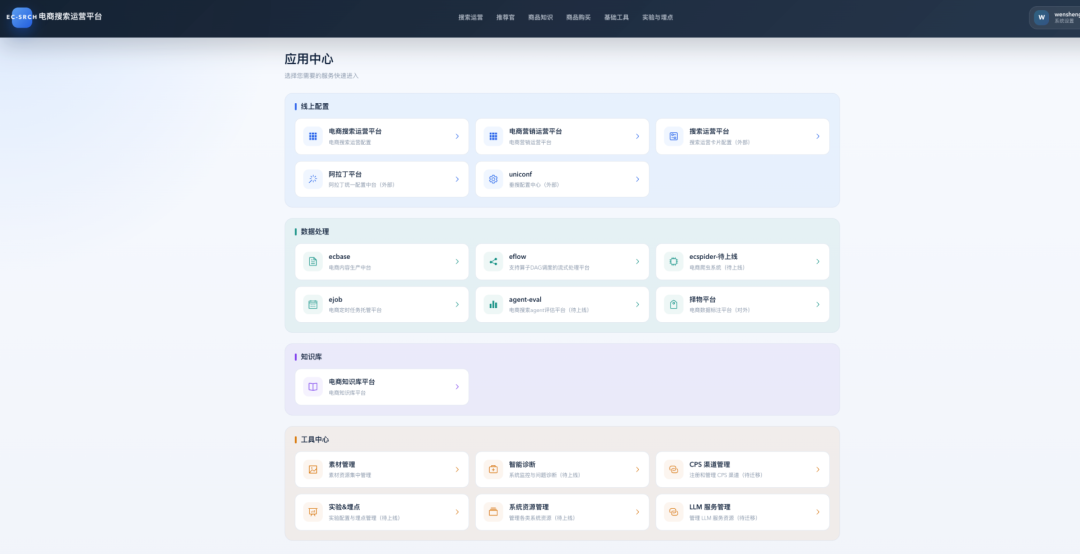
Task: Click the chevron on CPS 渠道管理 card
Action: tap(818, 469)
